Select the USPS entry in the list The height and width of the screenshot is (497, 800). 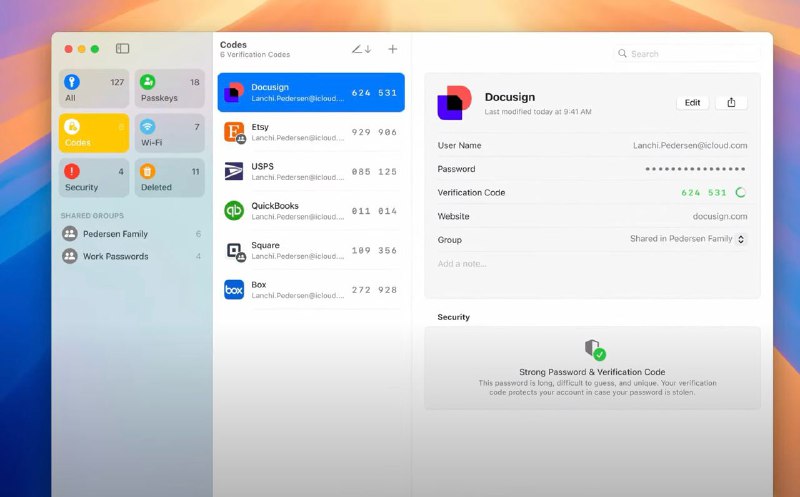tap(311, 171)
